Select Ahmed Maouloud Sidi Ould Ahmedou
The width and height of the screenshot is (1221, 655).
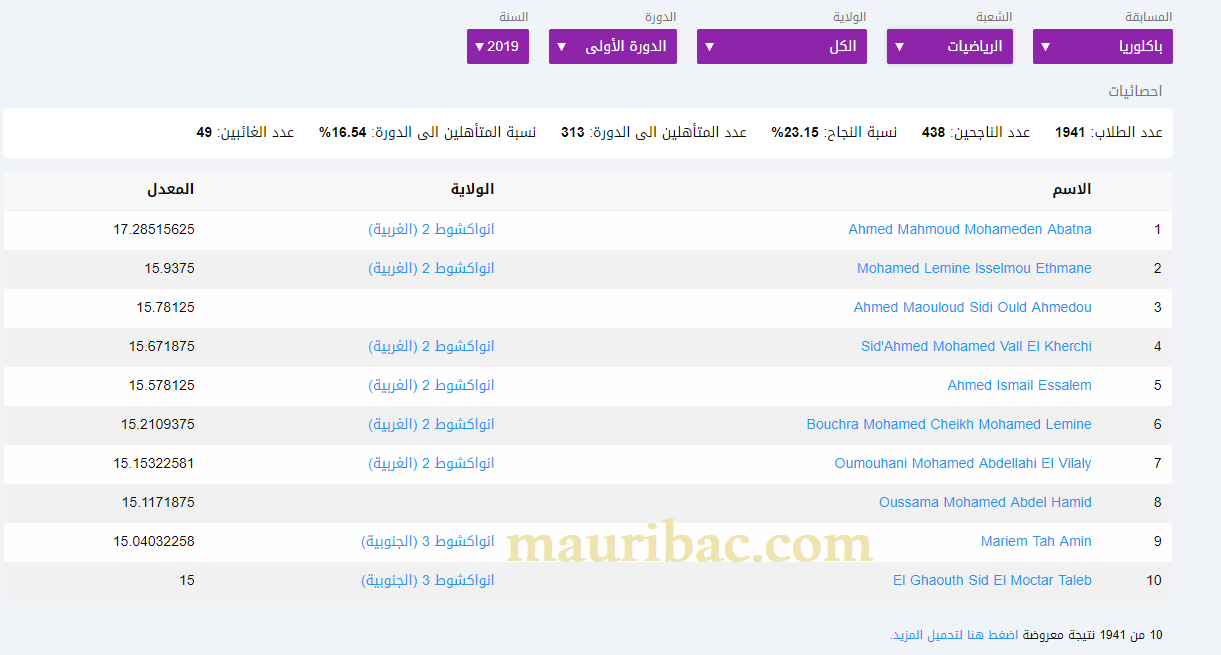(x=972, y=307)
